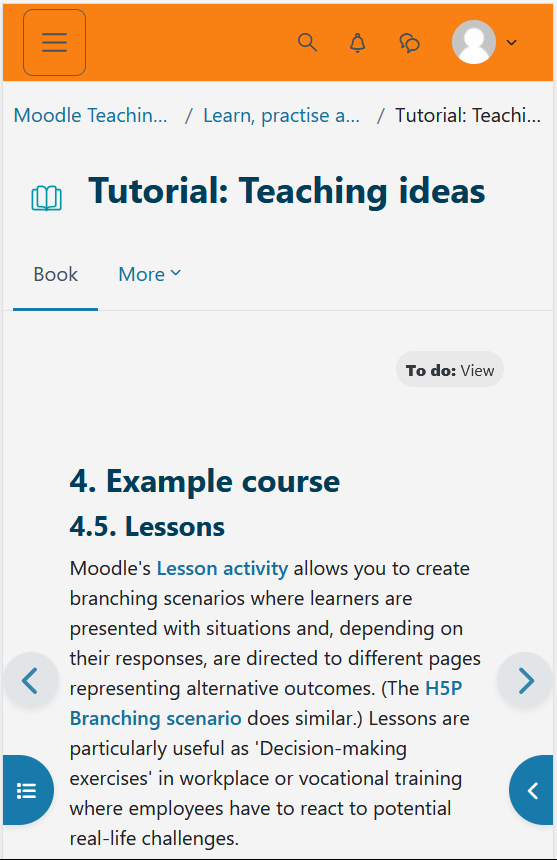Image resolution: width=557 pixels, height=860 pixels.
Task: Expand the More tab dropdown
Action: point(150,274)
